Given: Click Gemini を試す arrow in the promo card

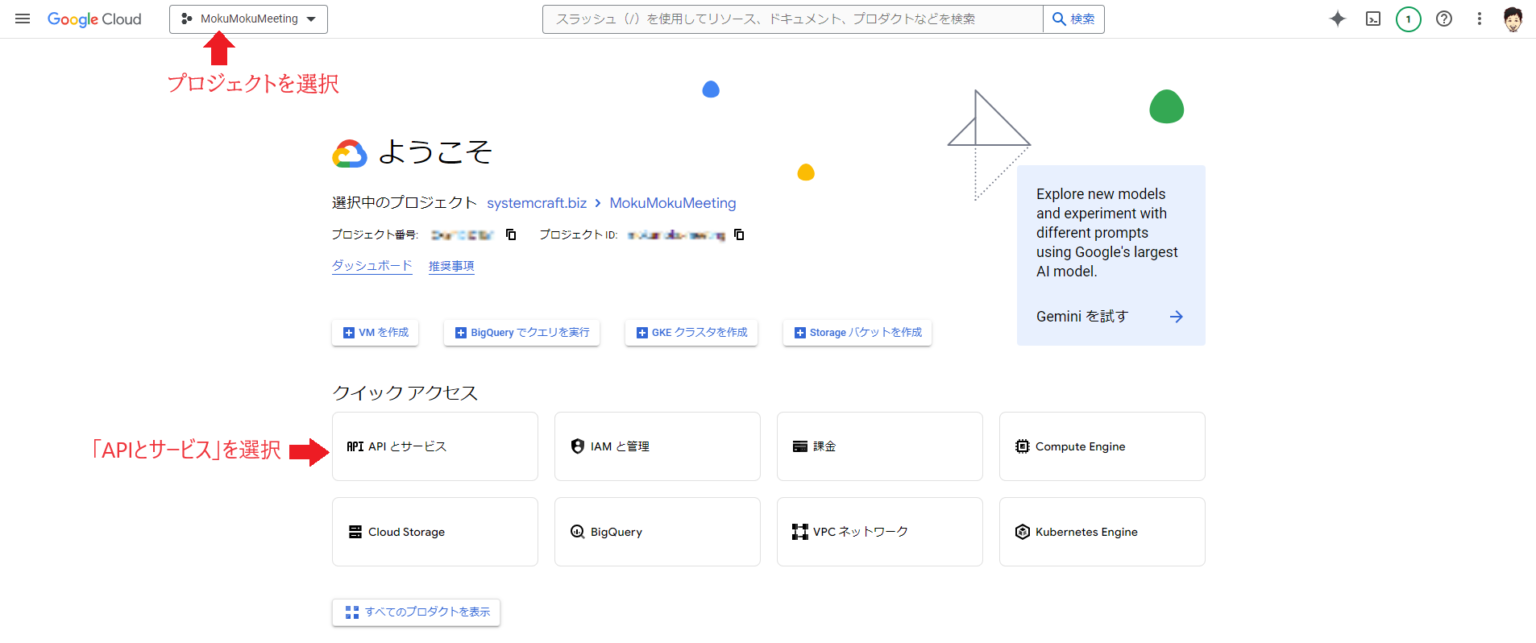Looking at the screenshot, I should point(1176,316).
